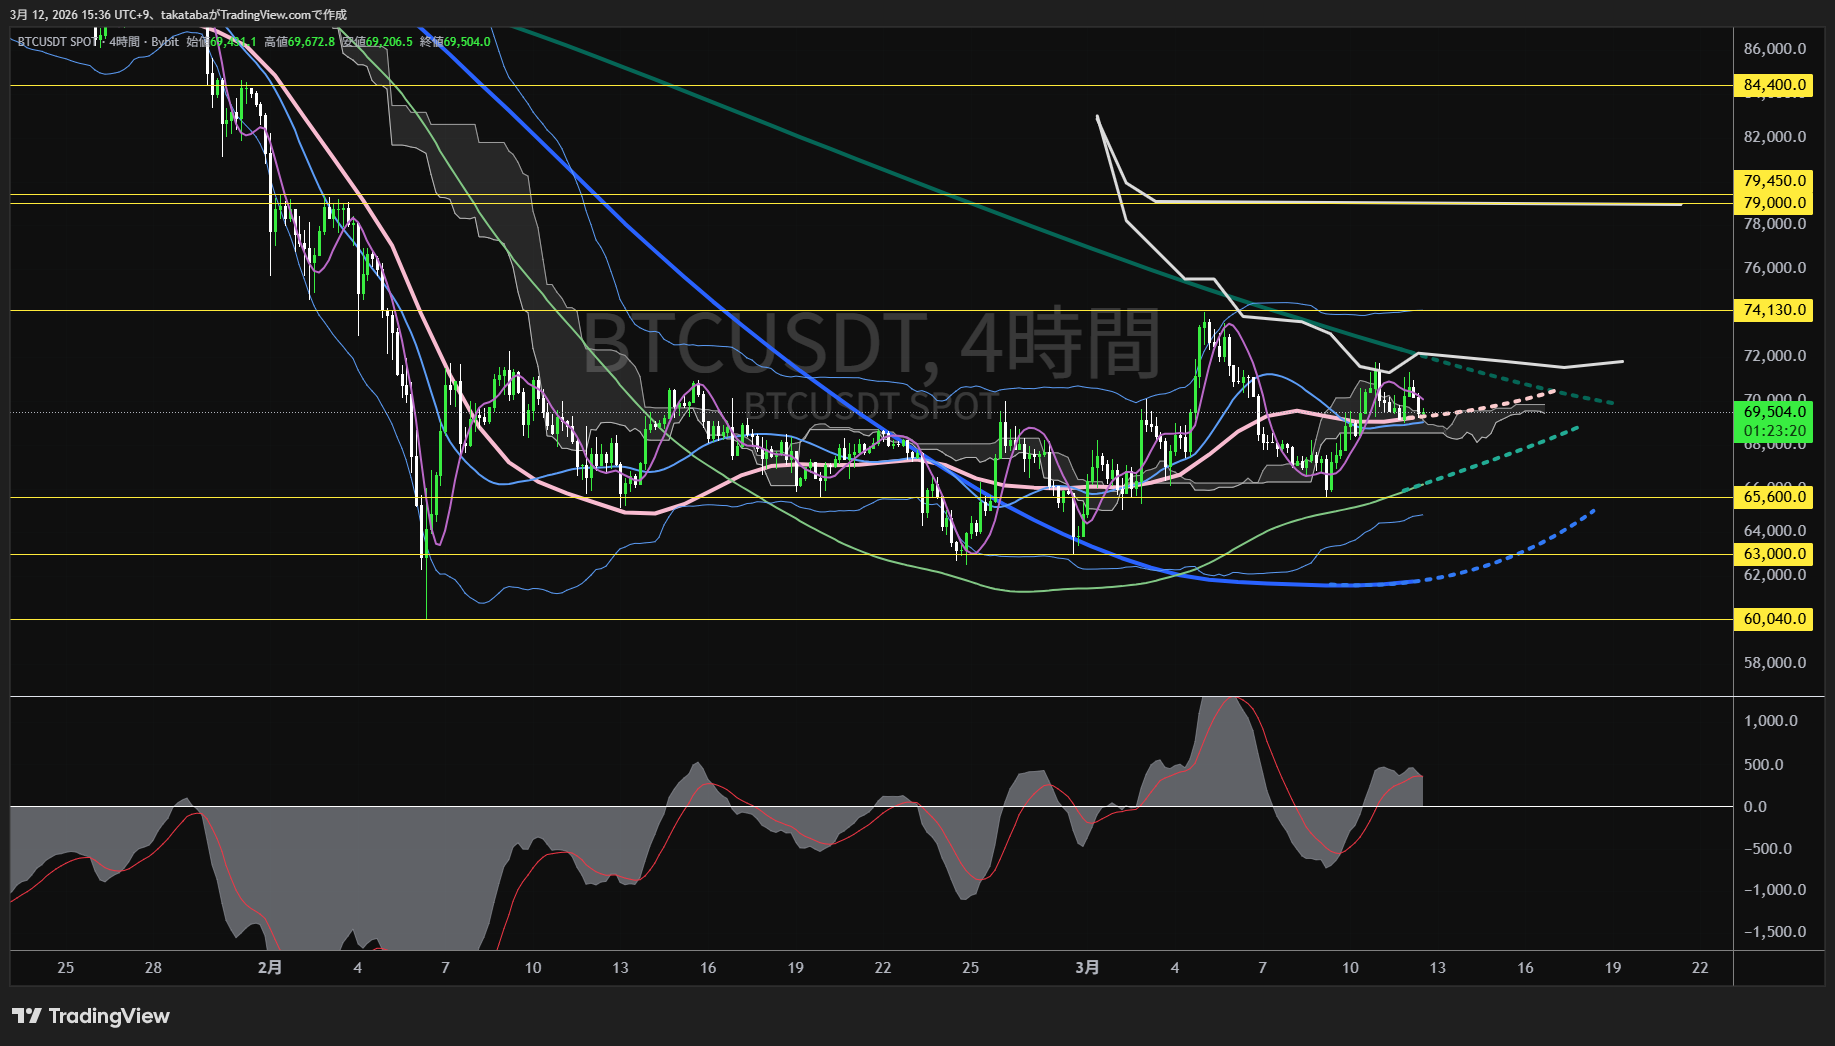
Task: Click the snapshot caption with takataba credit
Action: [x=178, y=15]
